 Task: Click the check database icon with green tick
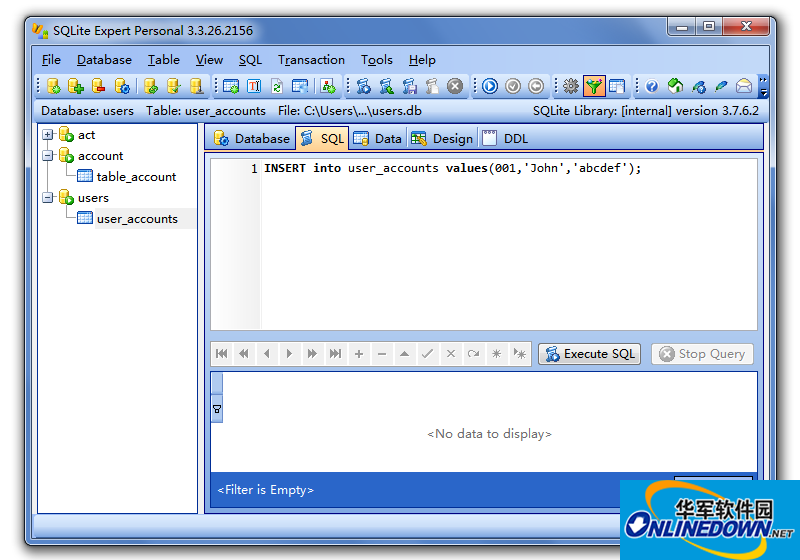click(173, 86)
